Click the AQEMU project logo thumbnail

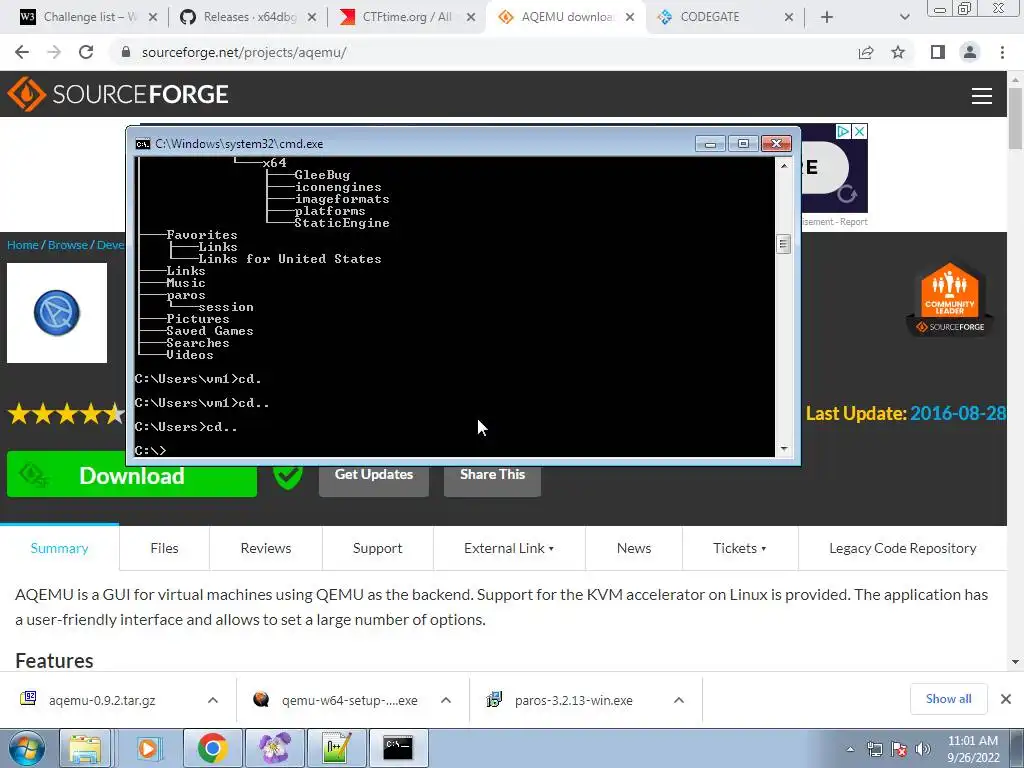[57, 313]
